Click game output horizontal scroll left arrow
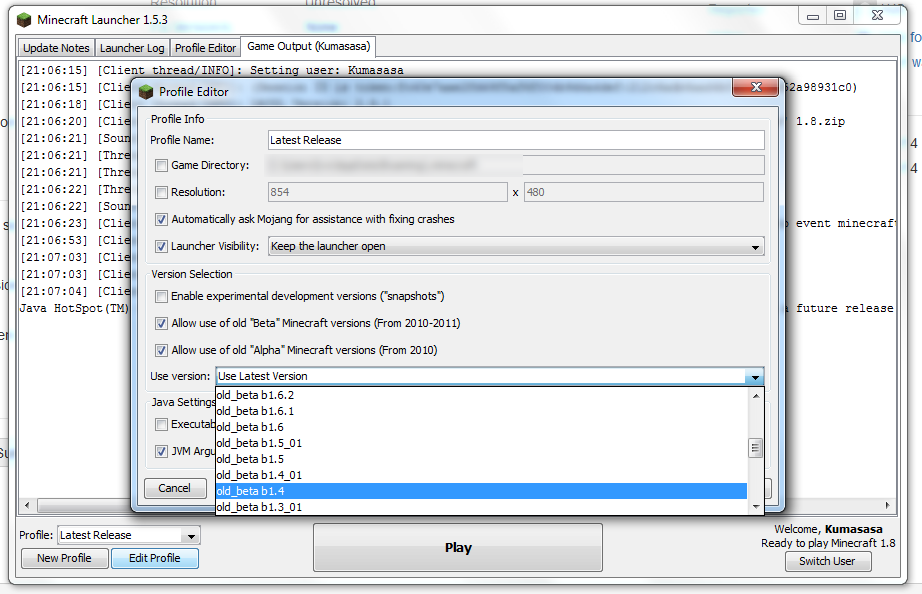The width and height of the screenshot is (922, 594). (27, 505)
